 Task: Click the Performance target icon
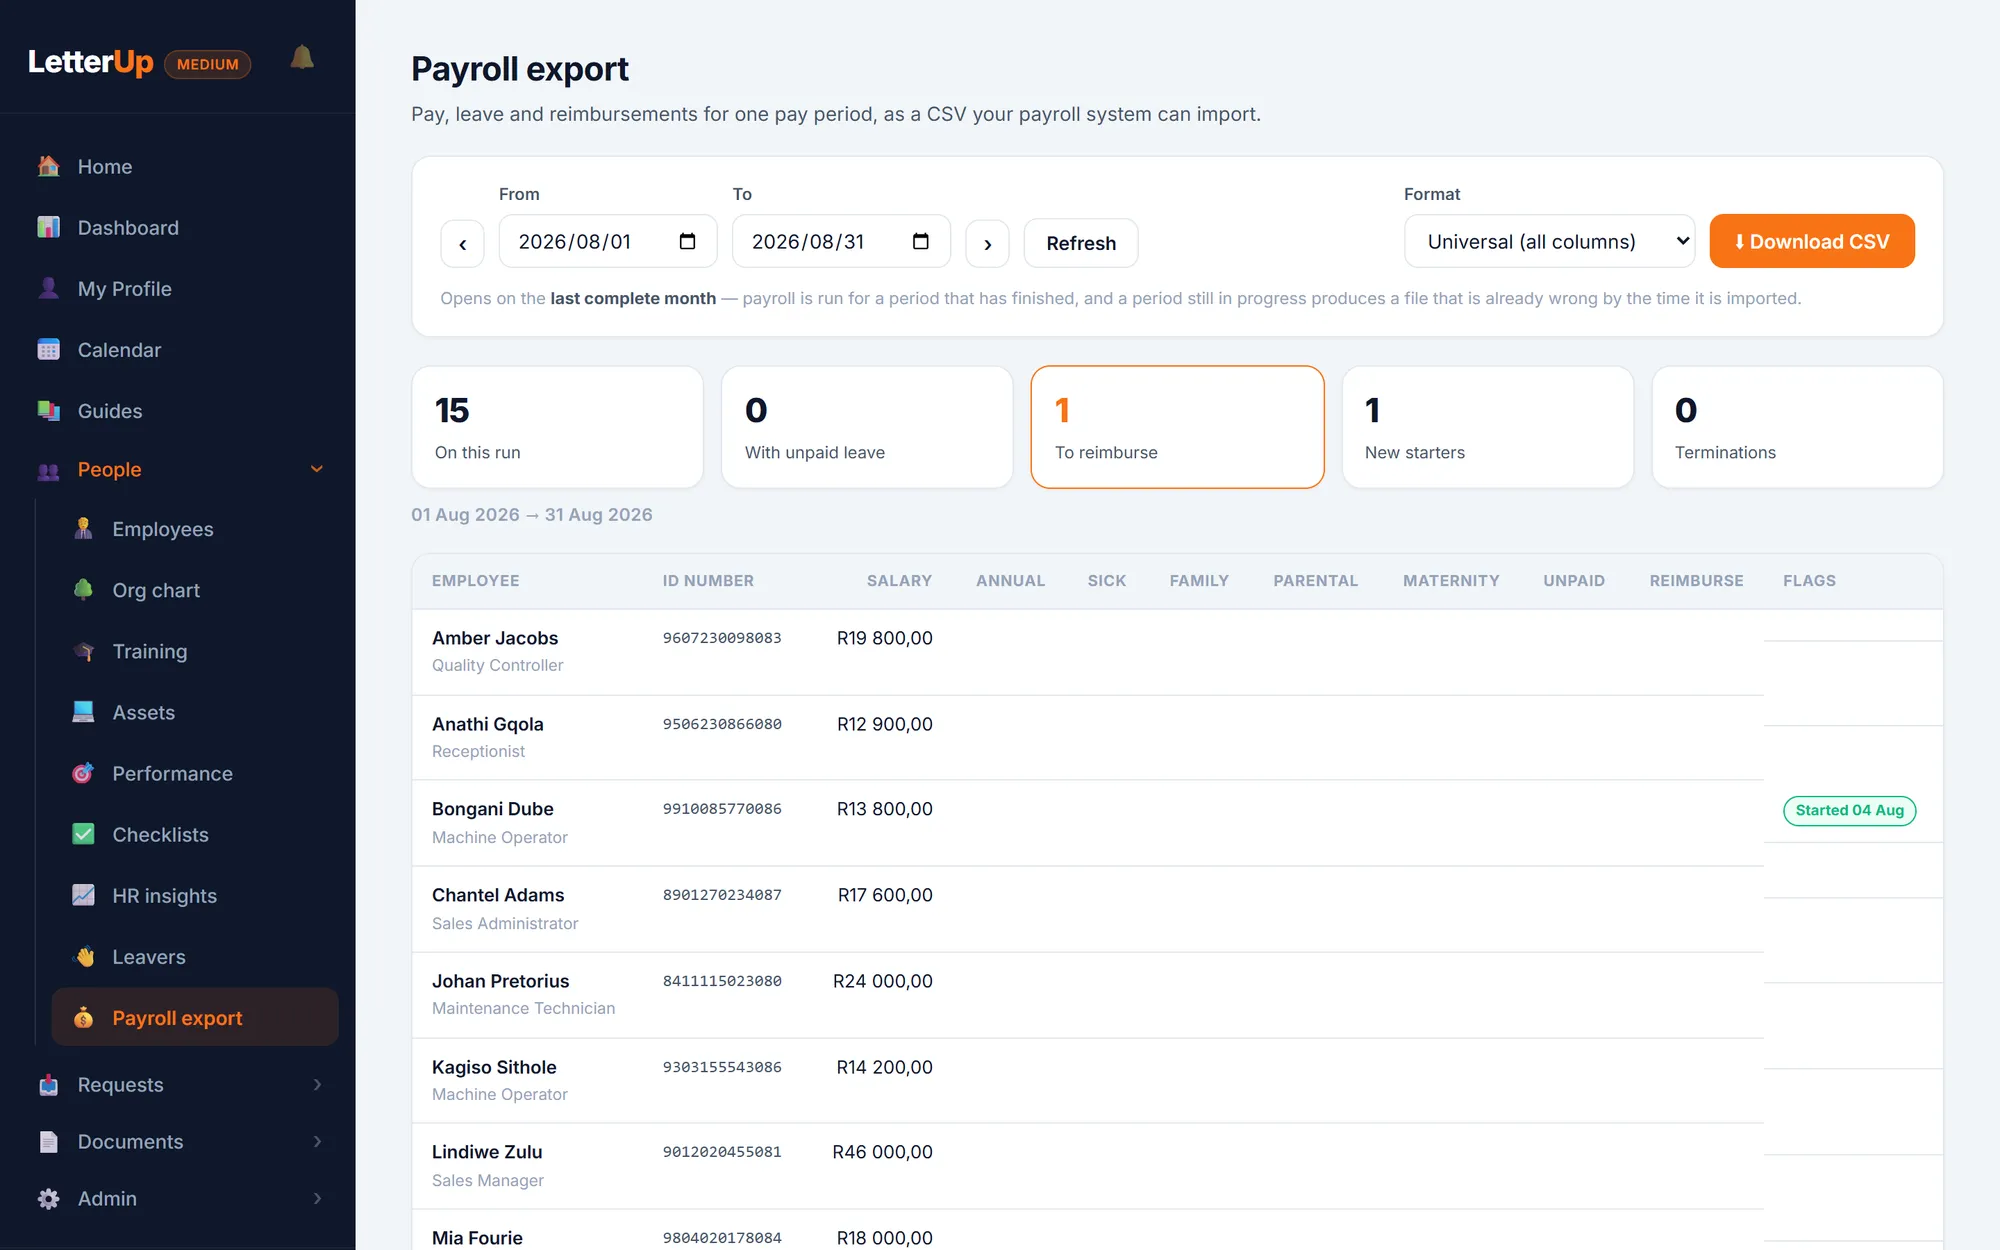[x=83, y=773]
